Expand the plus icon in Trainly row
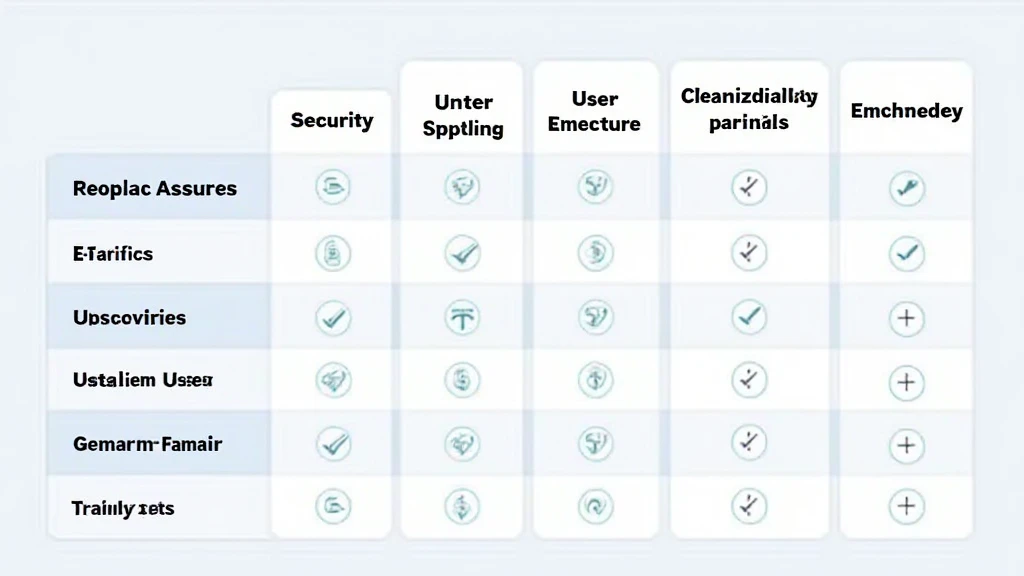 pos(906,506)
